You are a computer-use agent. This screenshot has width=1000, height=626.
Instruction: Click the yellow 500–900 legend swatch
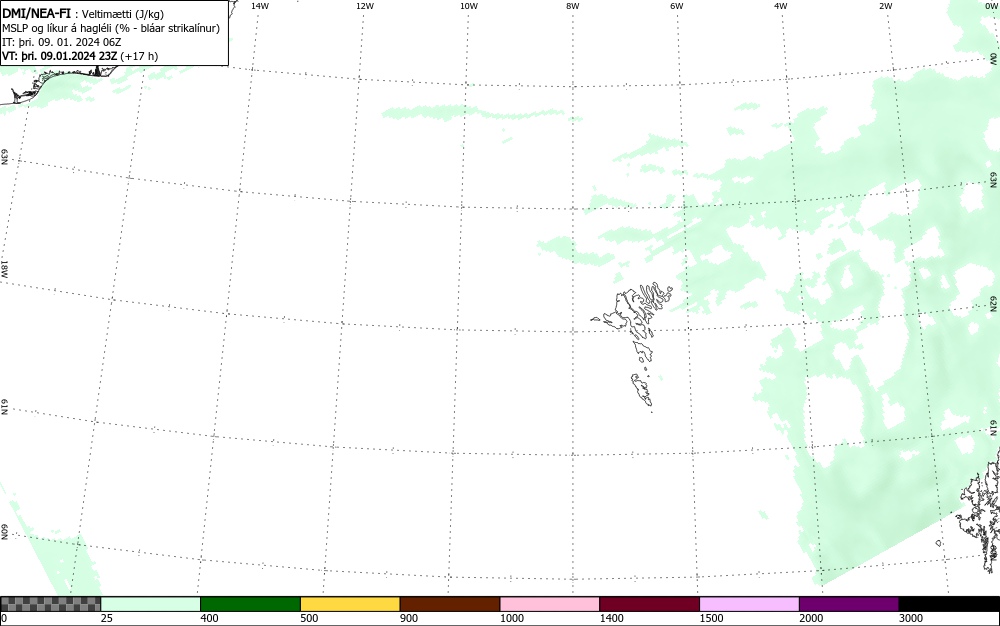(x=350, y=604)
